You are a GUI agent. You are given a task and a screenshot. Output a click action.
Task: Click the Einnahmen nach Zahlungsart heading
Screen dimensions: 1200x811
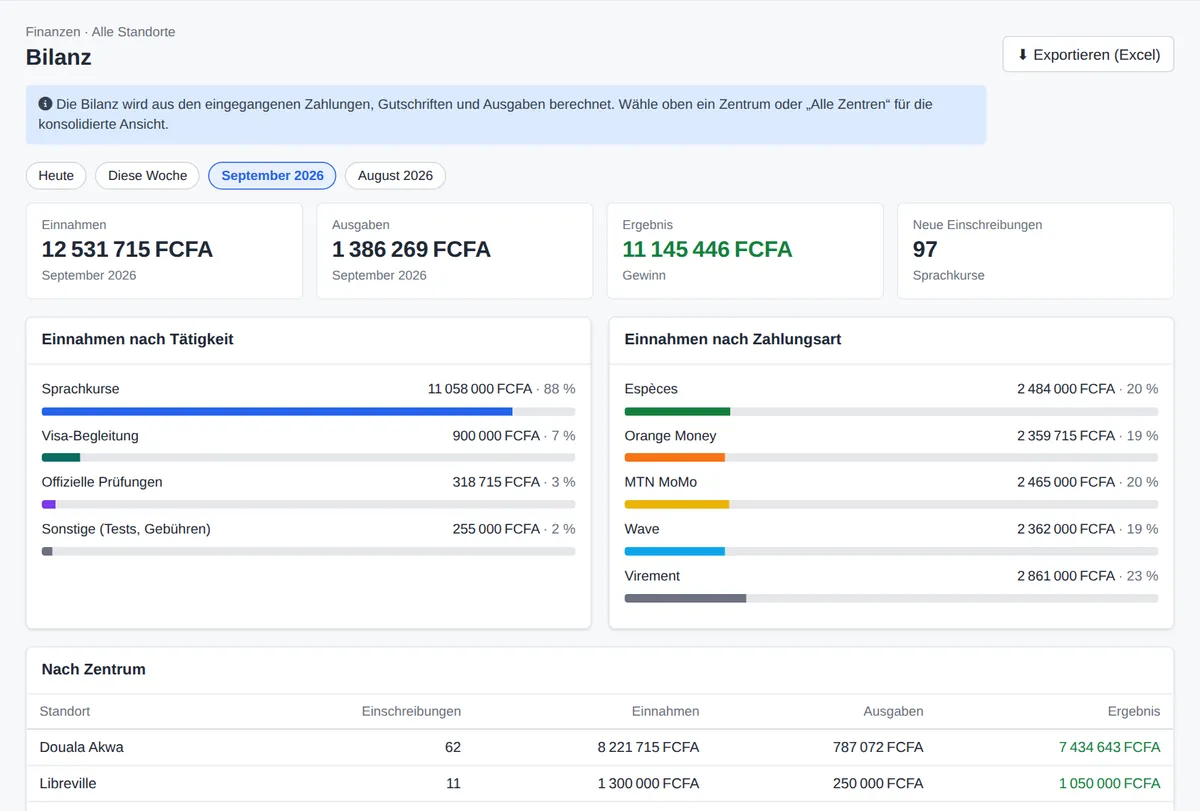[x=733, y=340]
